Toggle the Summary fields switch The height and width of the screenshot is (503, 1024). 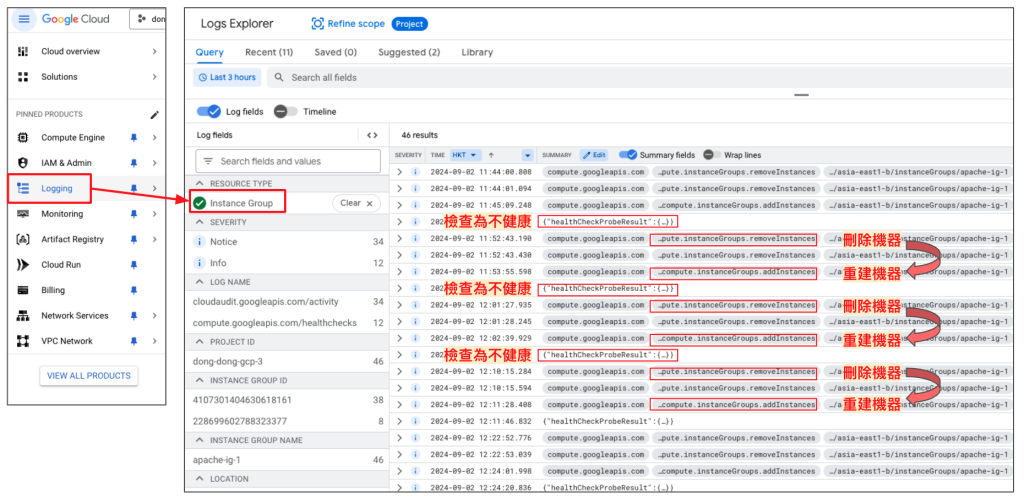point(628,155)
